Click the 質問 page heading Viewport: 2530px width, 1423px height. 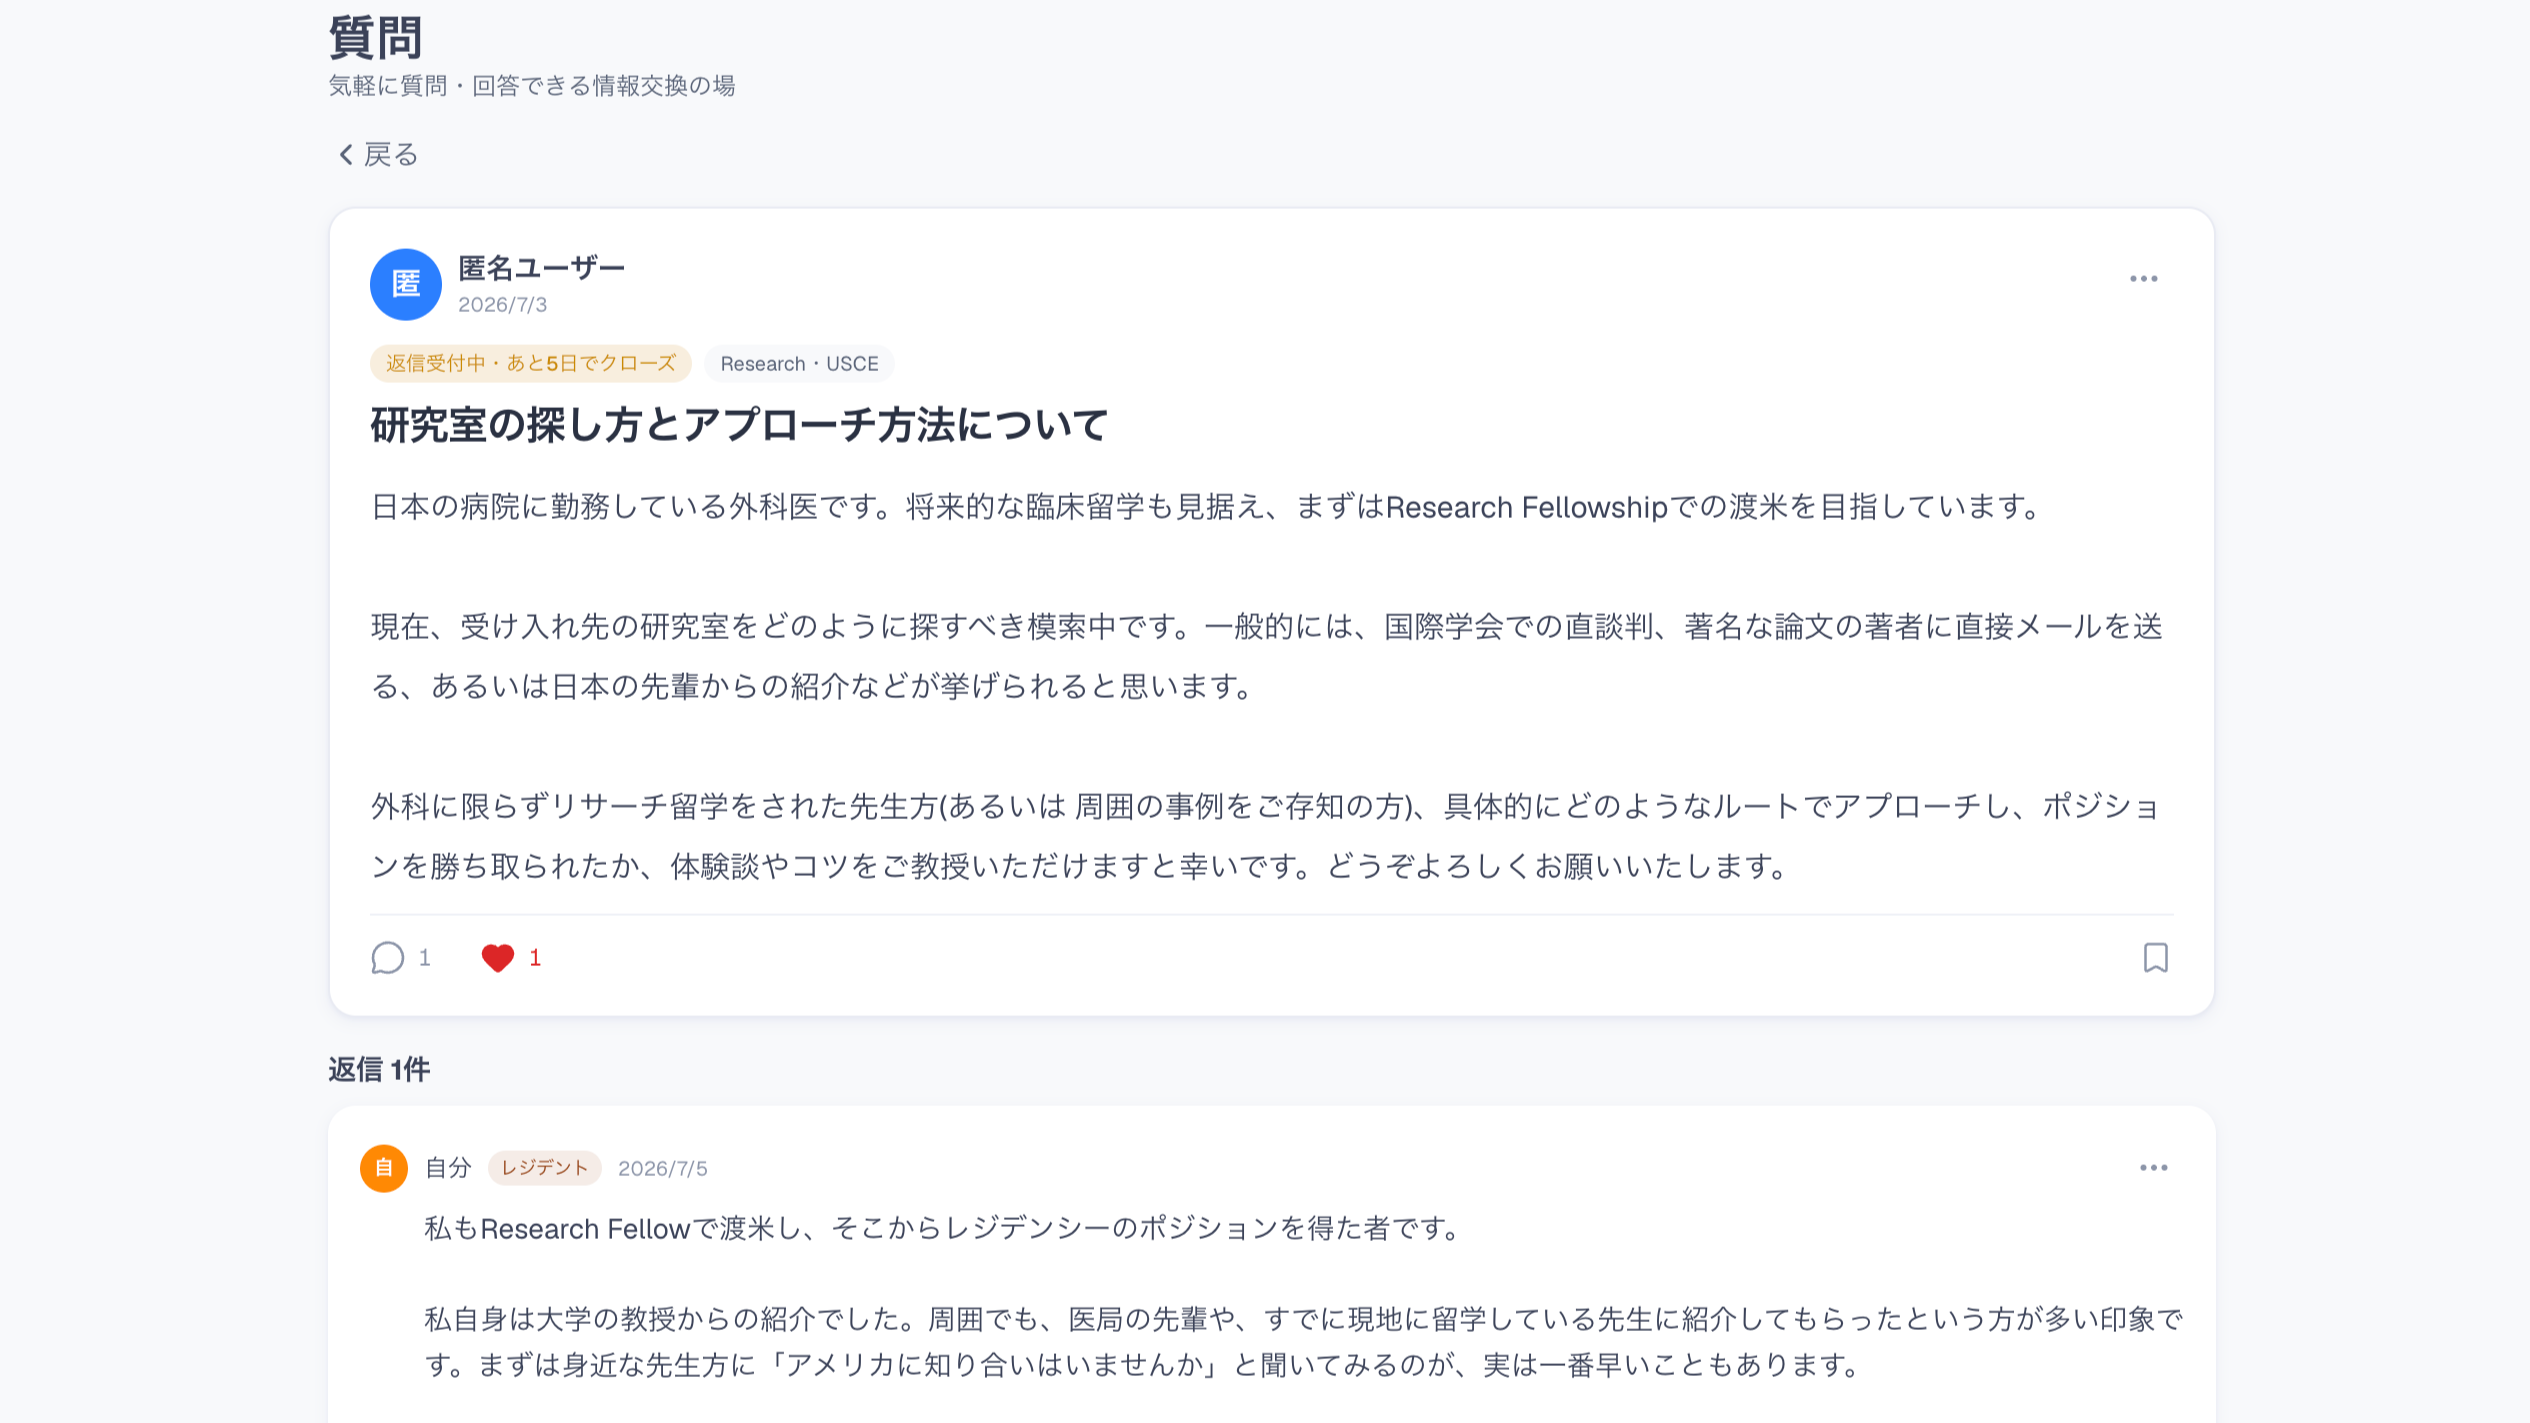[x=376, y=38]
